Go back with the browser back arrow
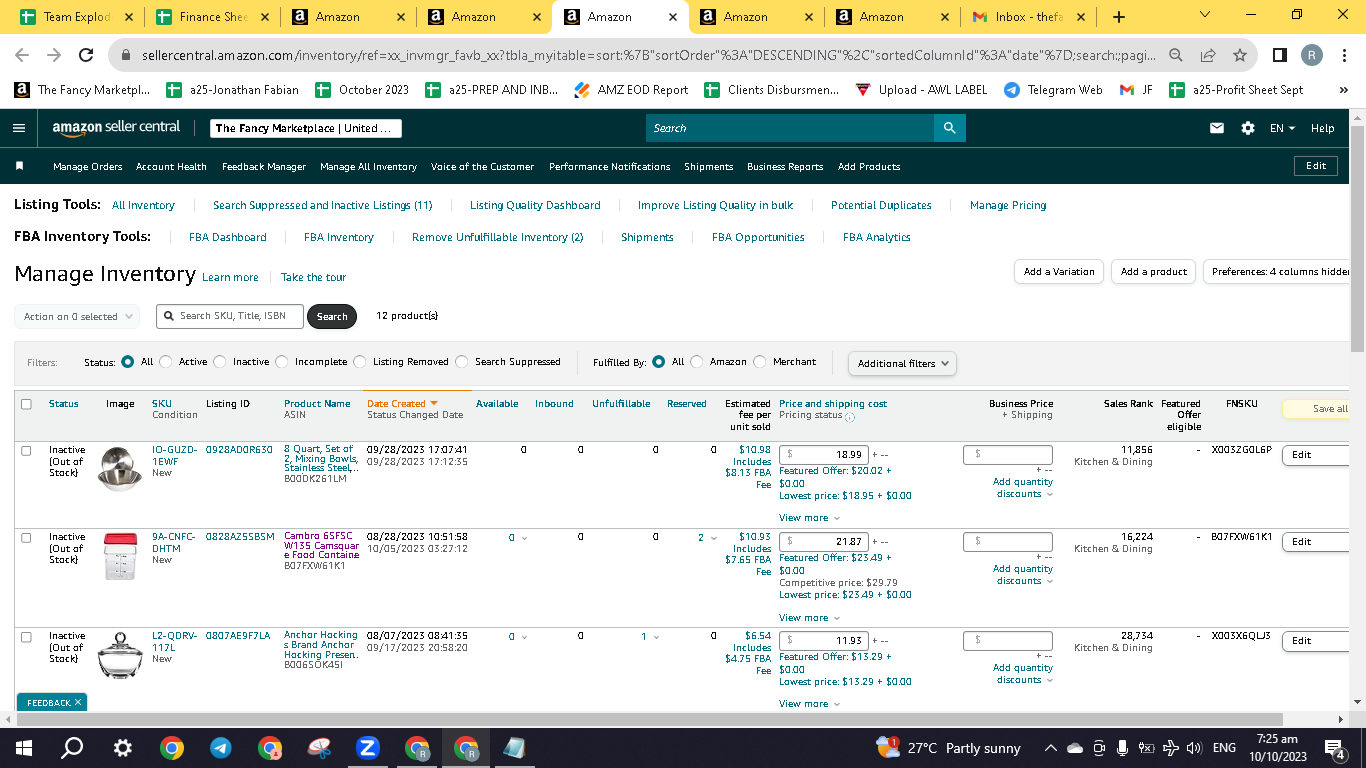 [x=22, y=55]
